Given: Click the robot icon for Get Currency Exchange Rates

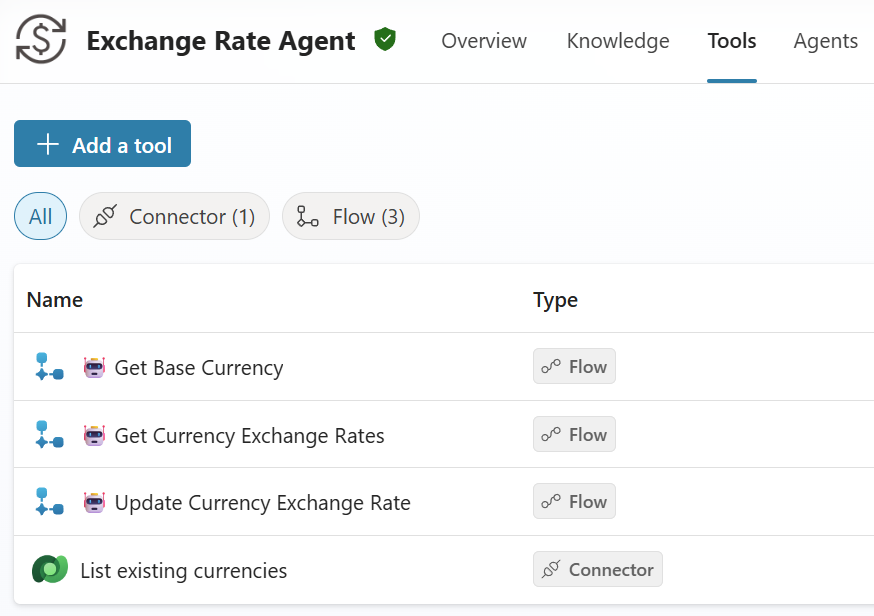Looking at the screenshot, I should pos(94,435).
